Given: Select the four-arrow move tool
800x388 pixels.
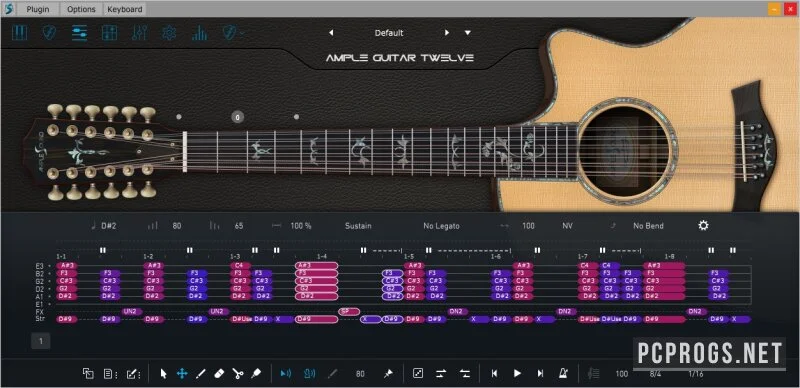Looking at the screenshot, I should 182,374.
